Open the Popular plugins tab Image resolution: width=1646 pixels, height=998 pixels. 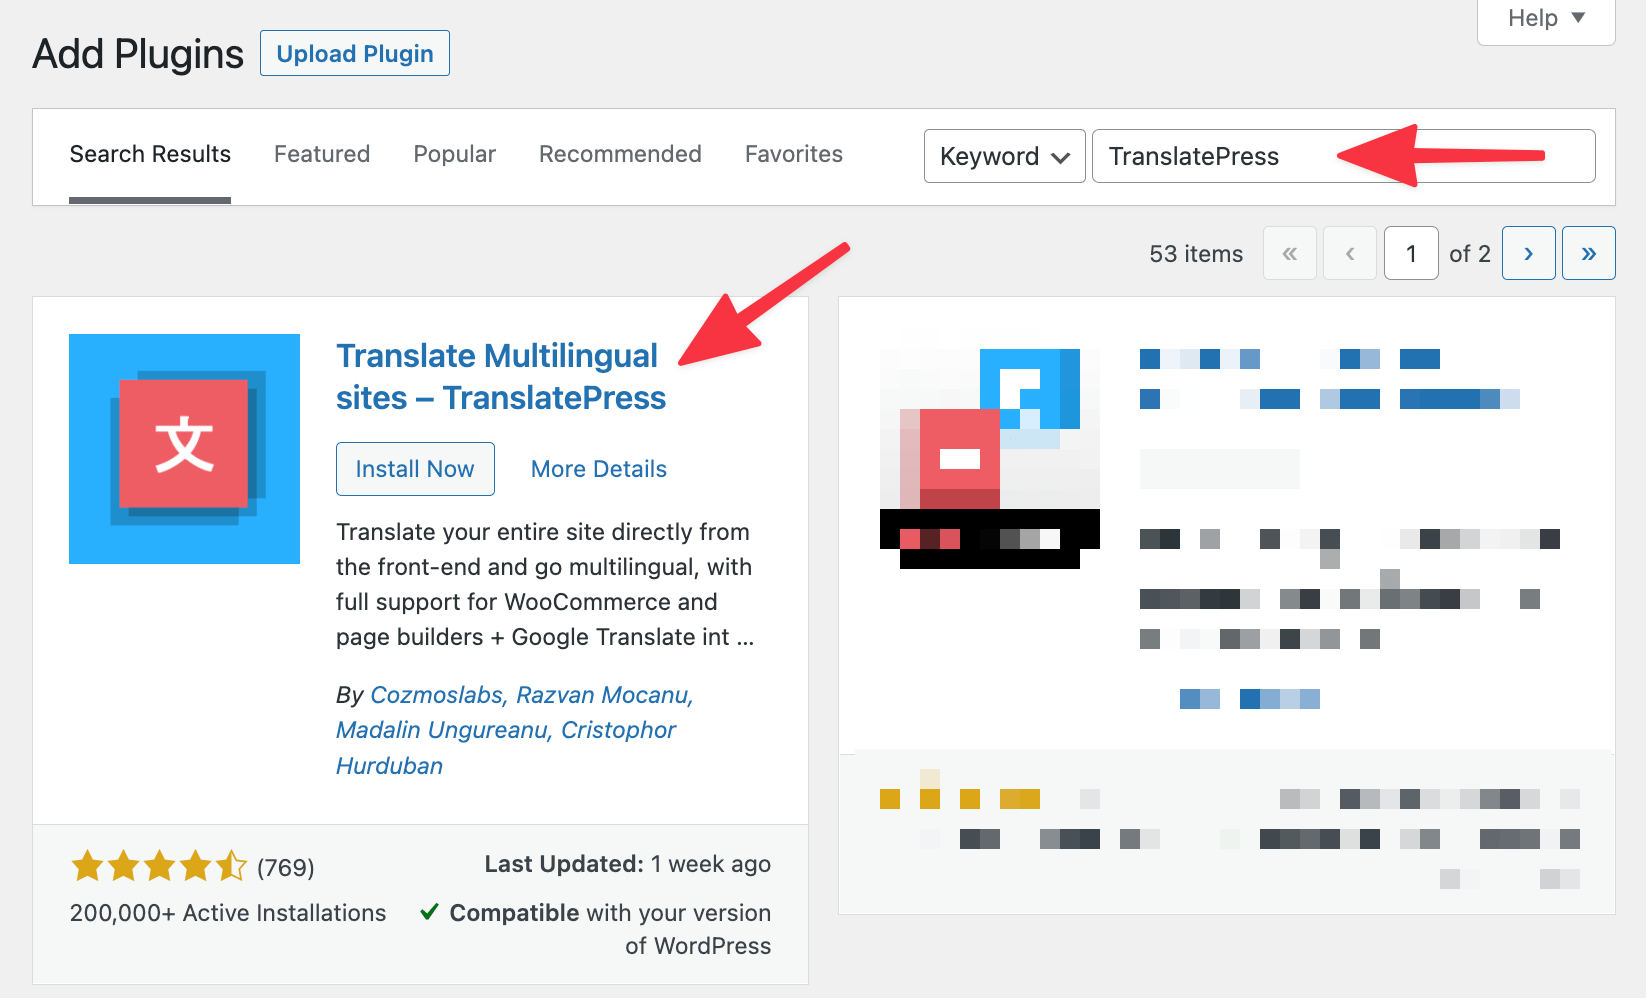pyautogui.click(x=455, y=154)
